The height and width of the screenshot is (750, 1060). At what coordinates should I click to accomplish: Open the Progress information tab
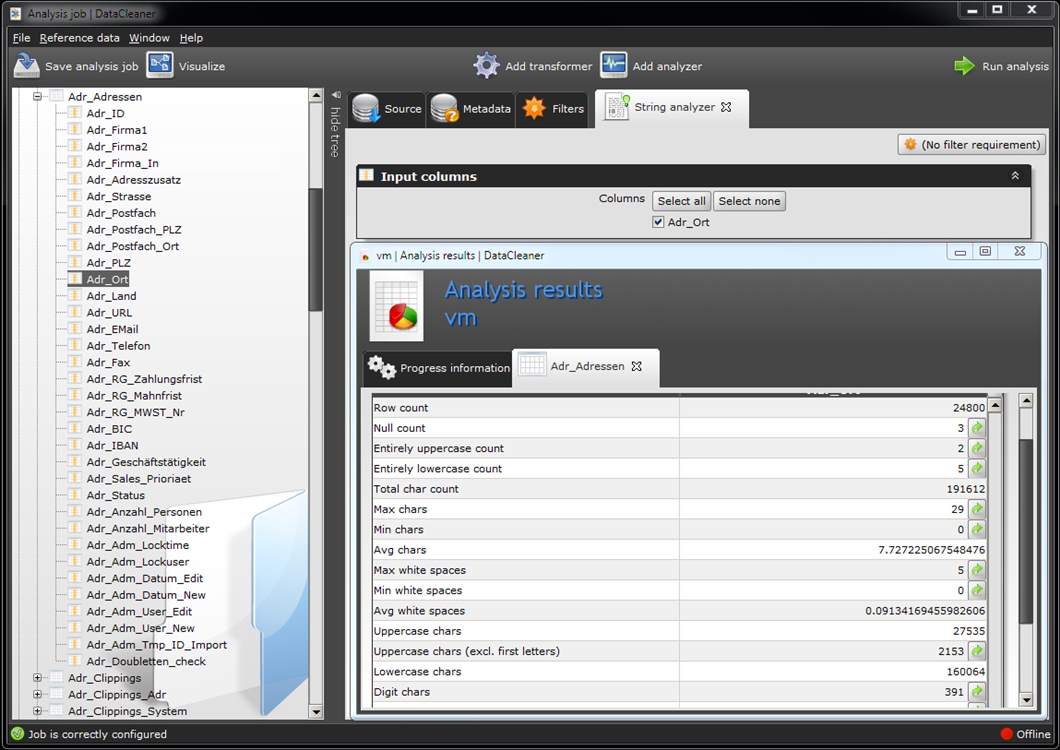[x=439, y=368]
